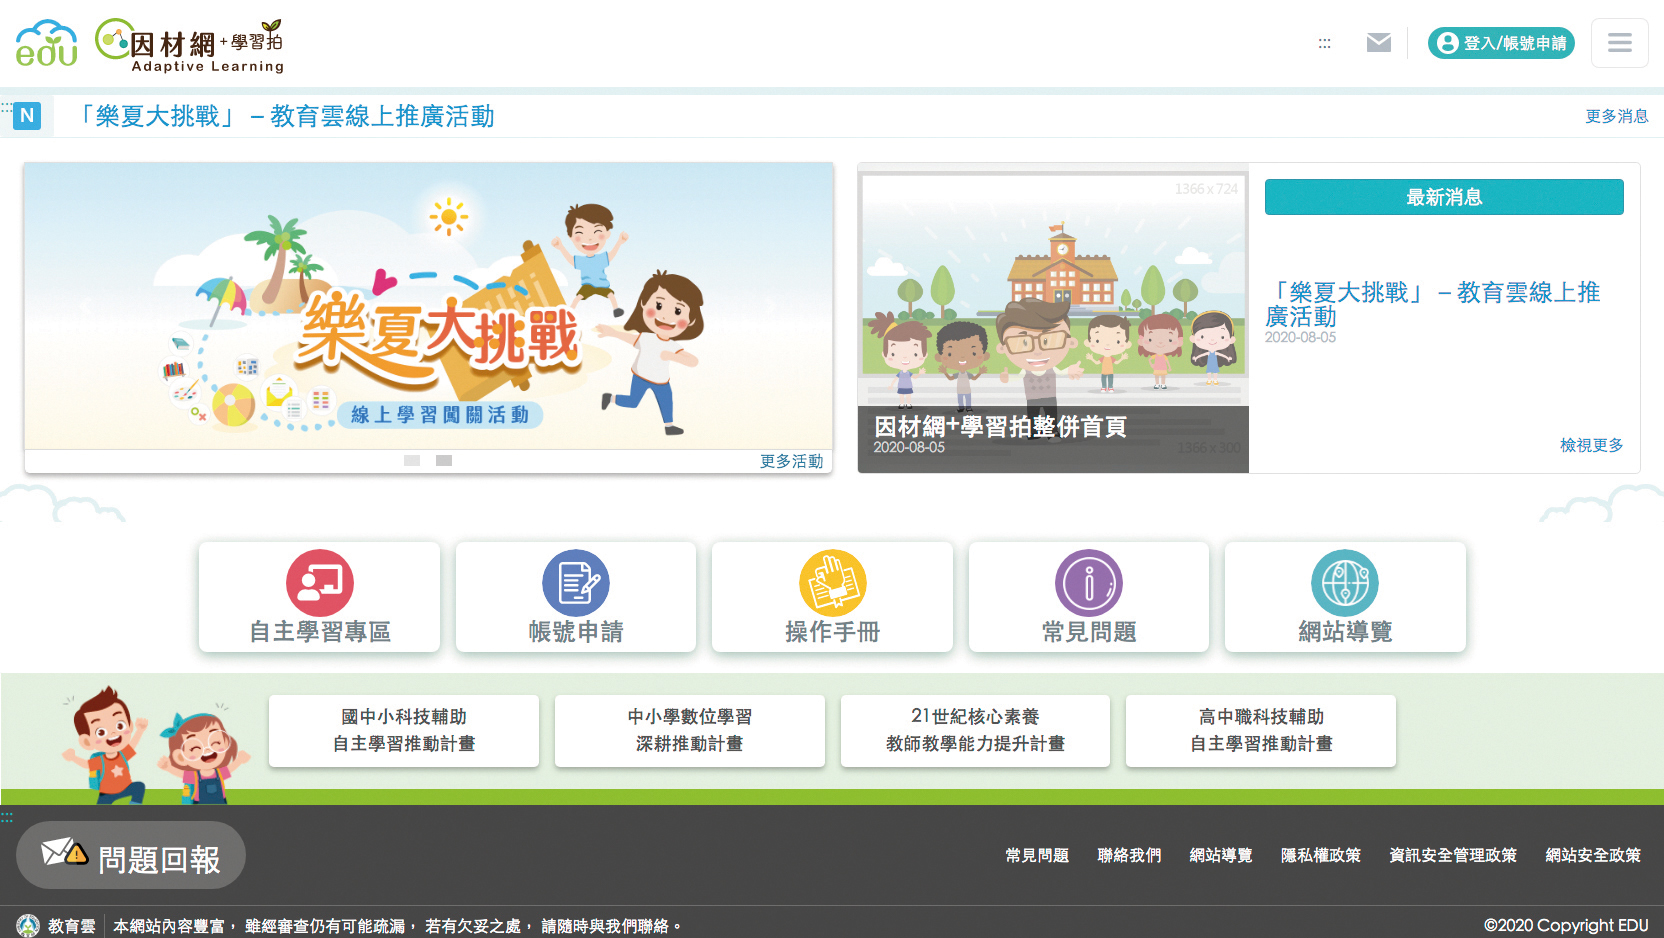The height and width of the screenshot is (938, 1664).
Task: Open the mail envelope icon in header
Action: pos(1378,43)
